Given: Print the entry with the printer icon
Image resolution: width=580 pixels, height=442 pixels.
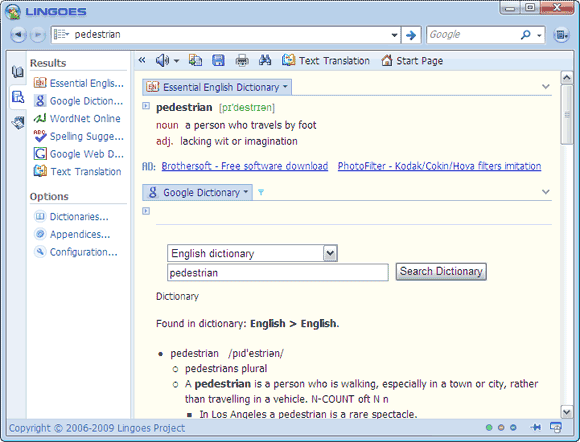Looking at the screenshot, I should click(x=242, y=60).
